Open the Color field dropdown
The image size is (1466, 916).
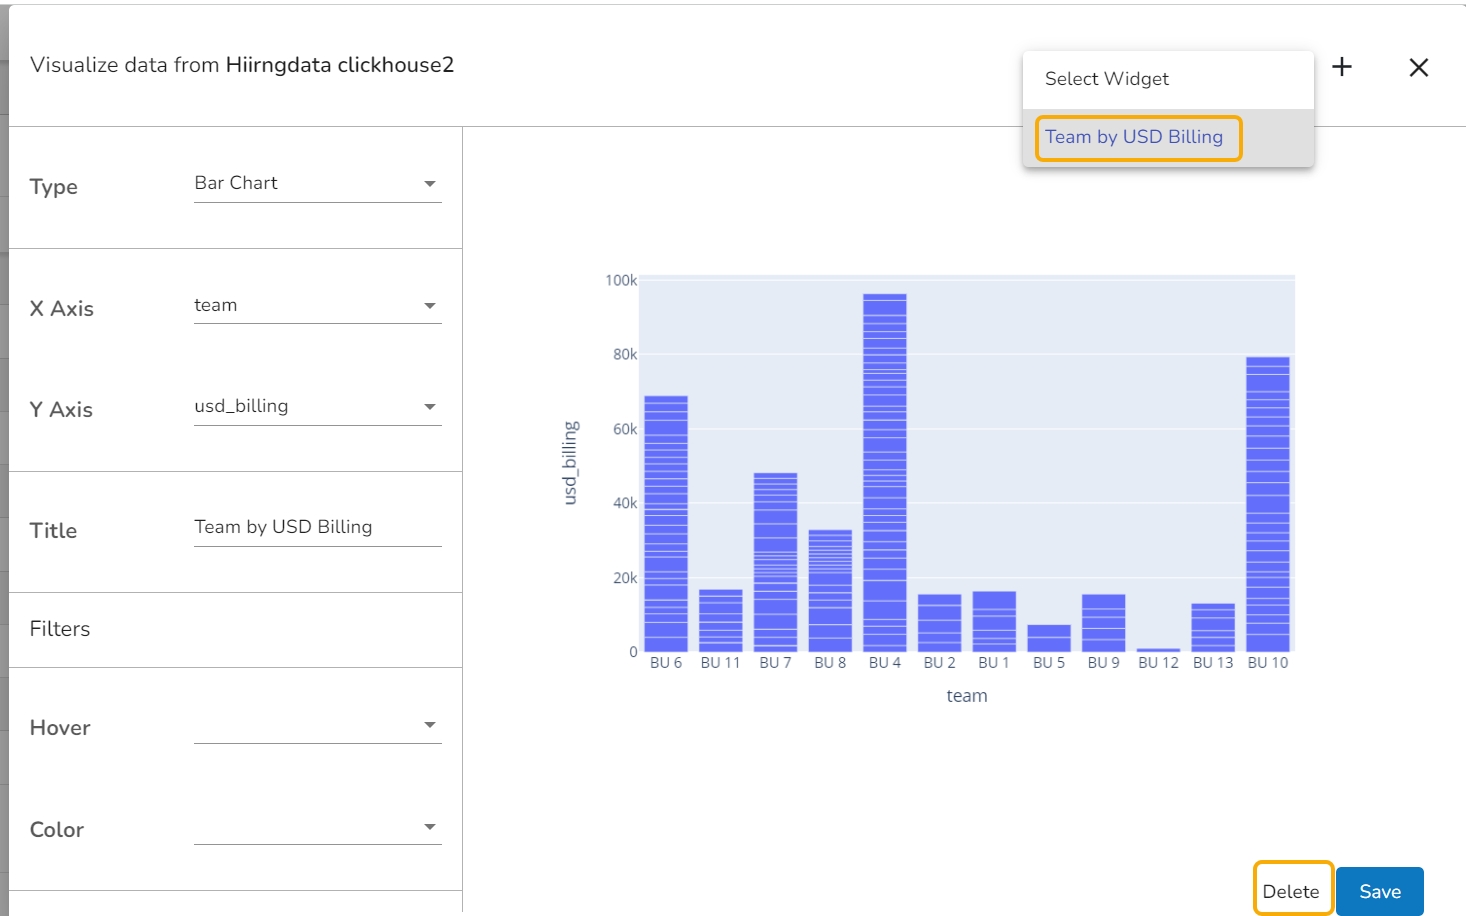click(317, 828)
